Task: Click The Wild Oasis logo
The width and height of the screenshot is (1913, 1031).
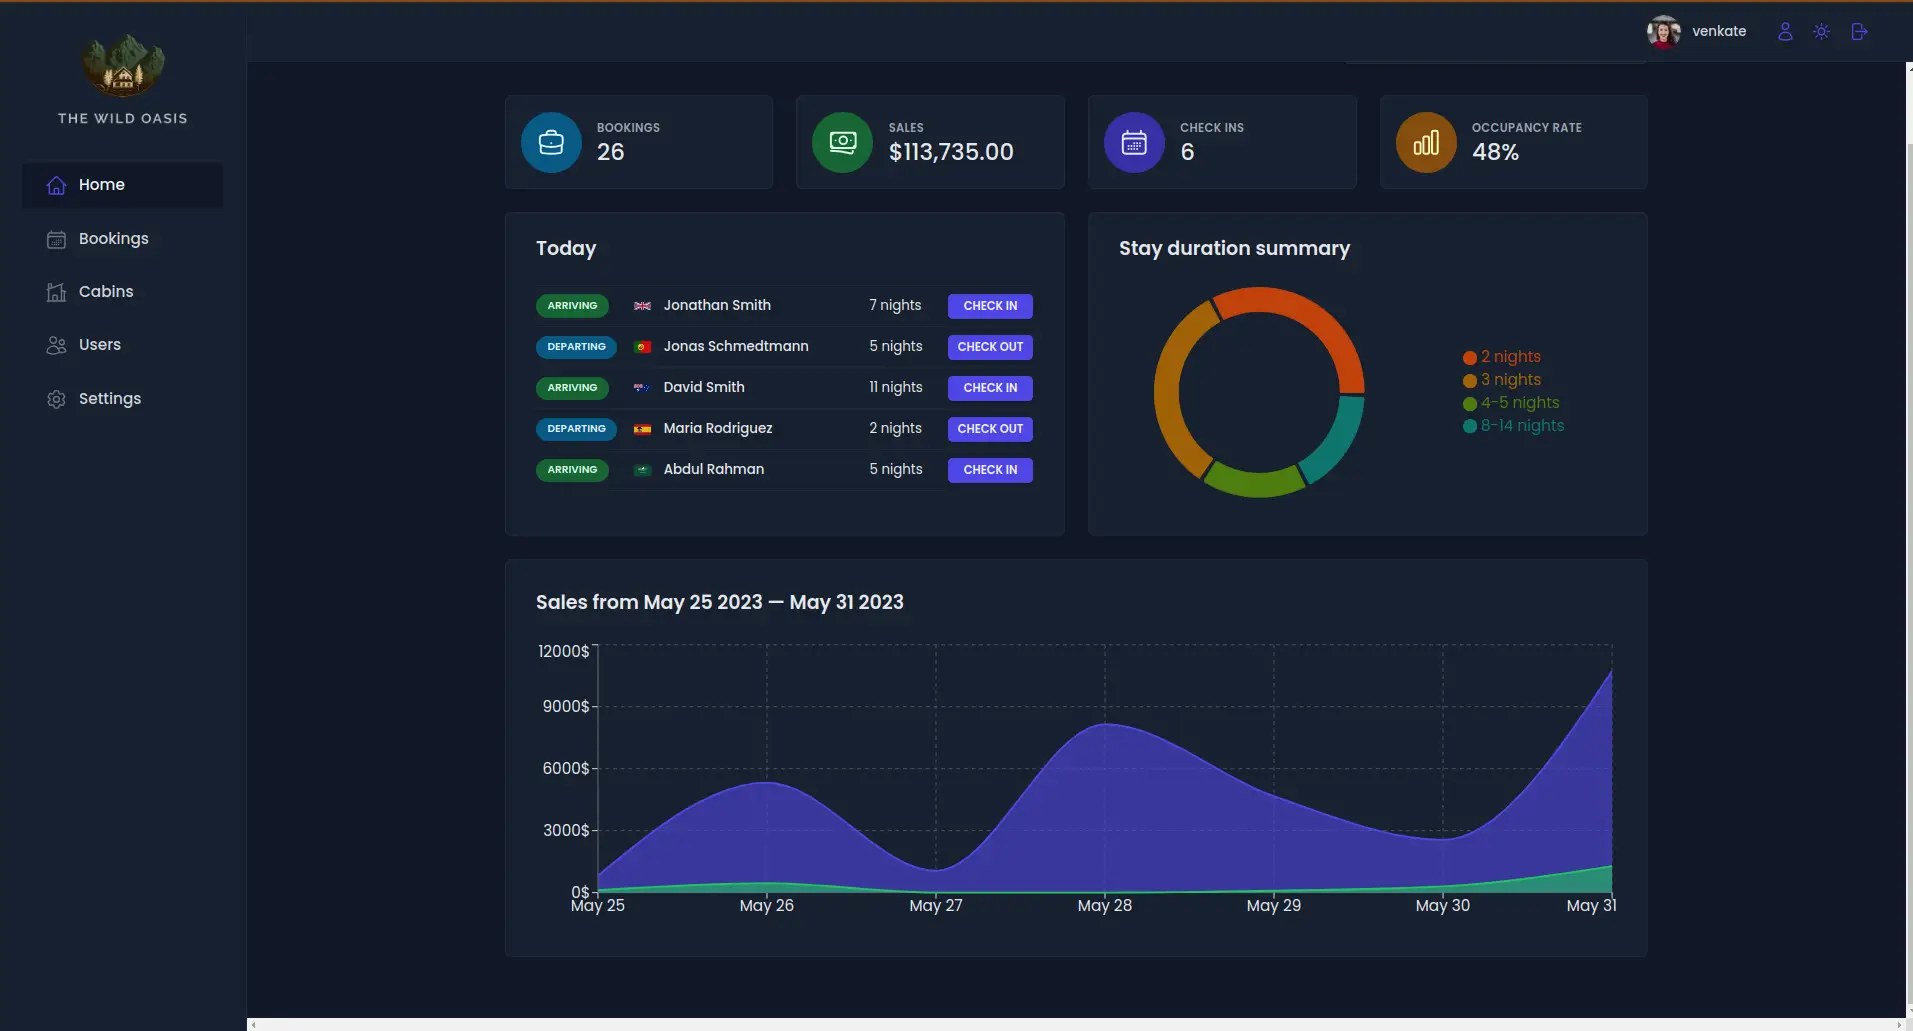Action: pos(123,67)
